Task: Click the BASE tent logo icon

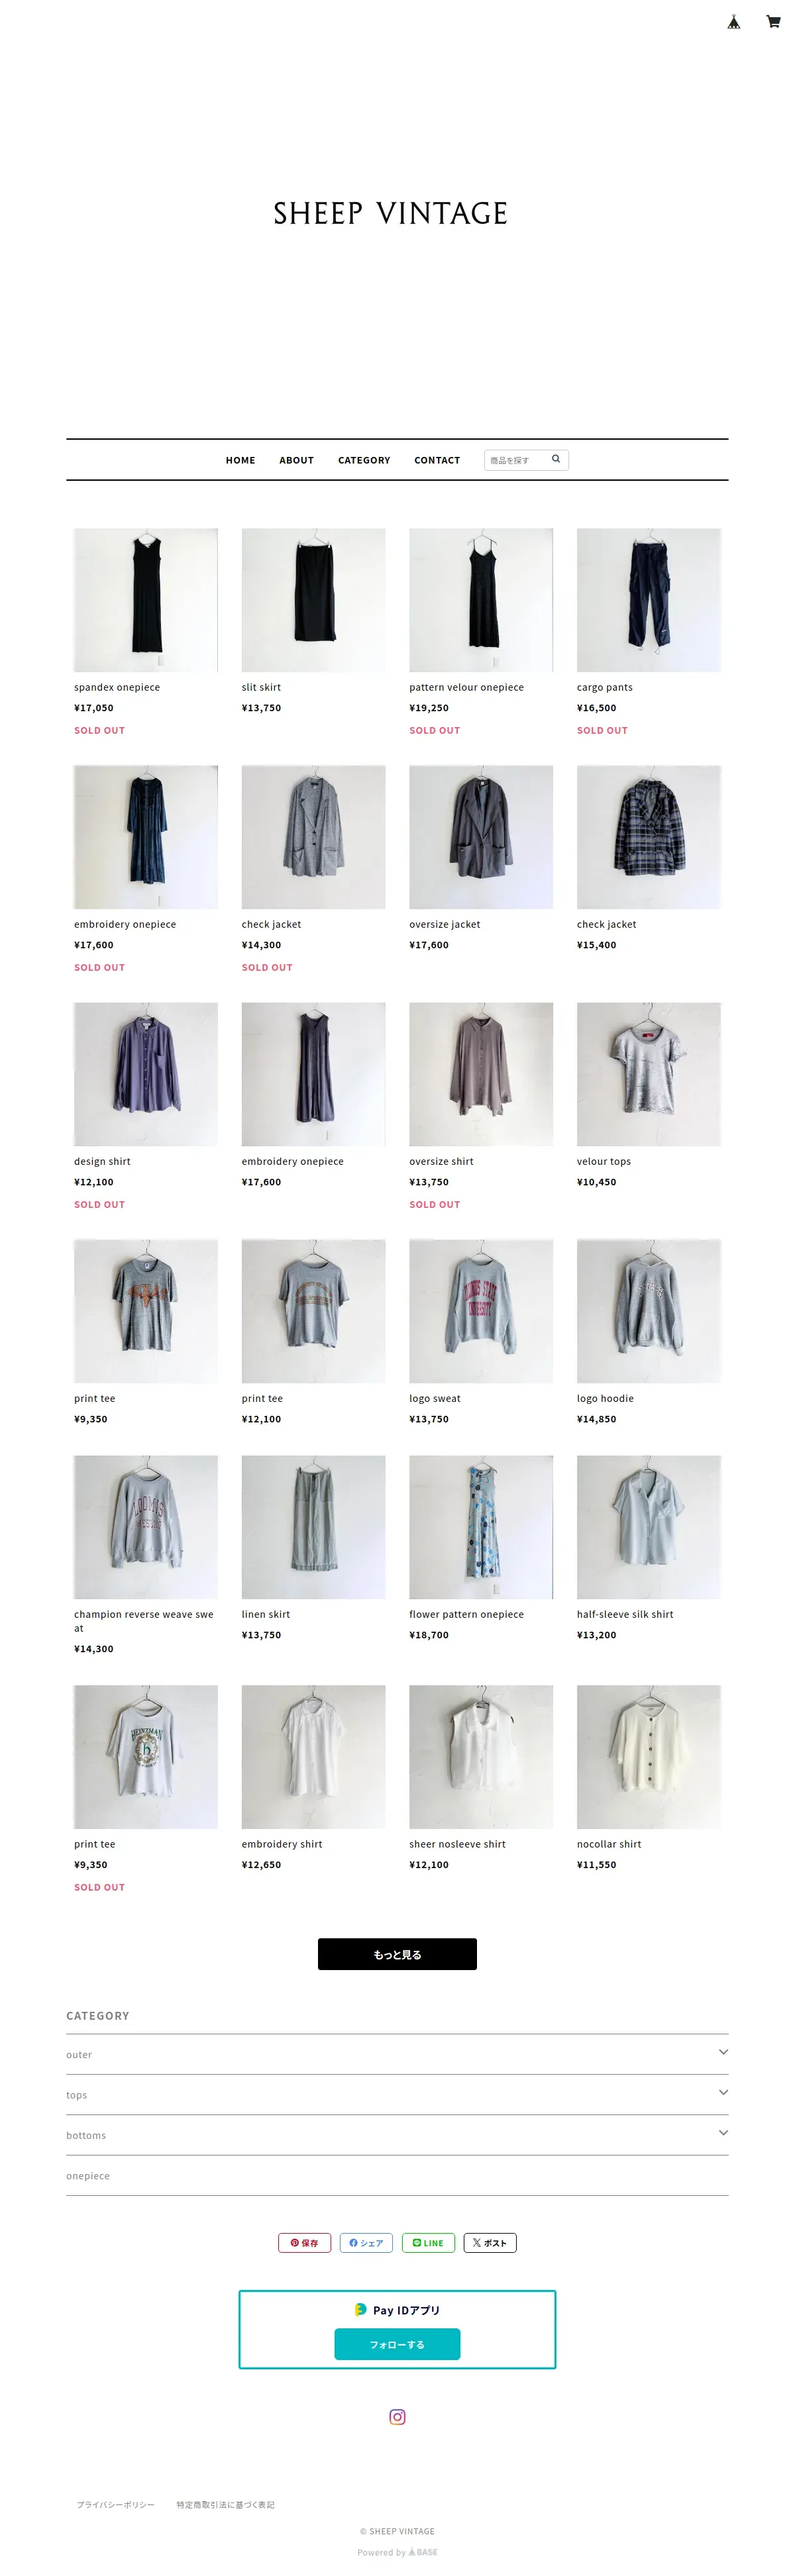Action: pyautogui.click(x=733, y=22)
